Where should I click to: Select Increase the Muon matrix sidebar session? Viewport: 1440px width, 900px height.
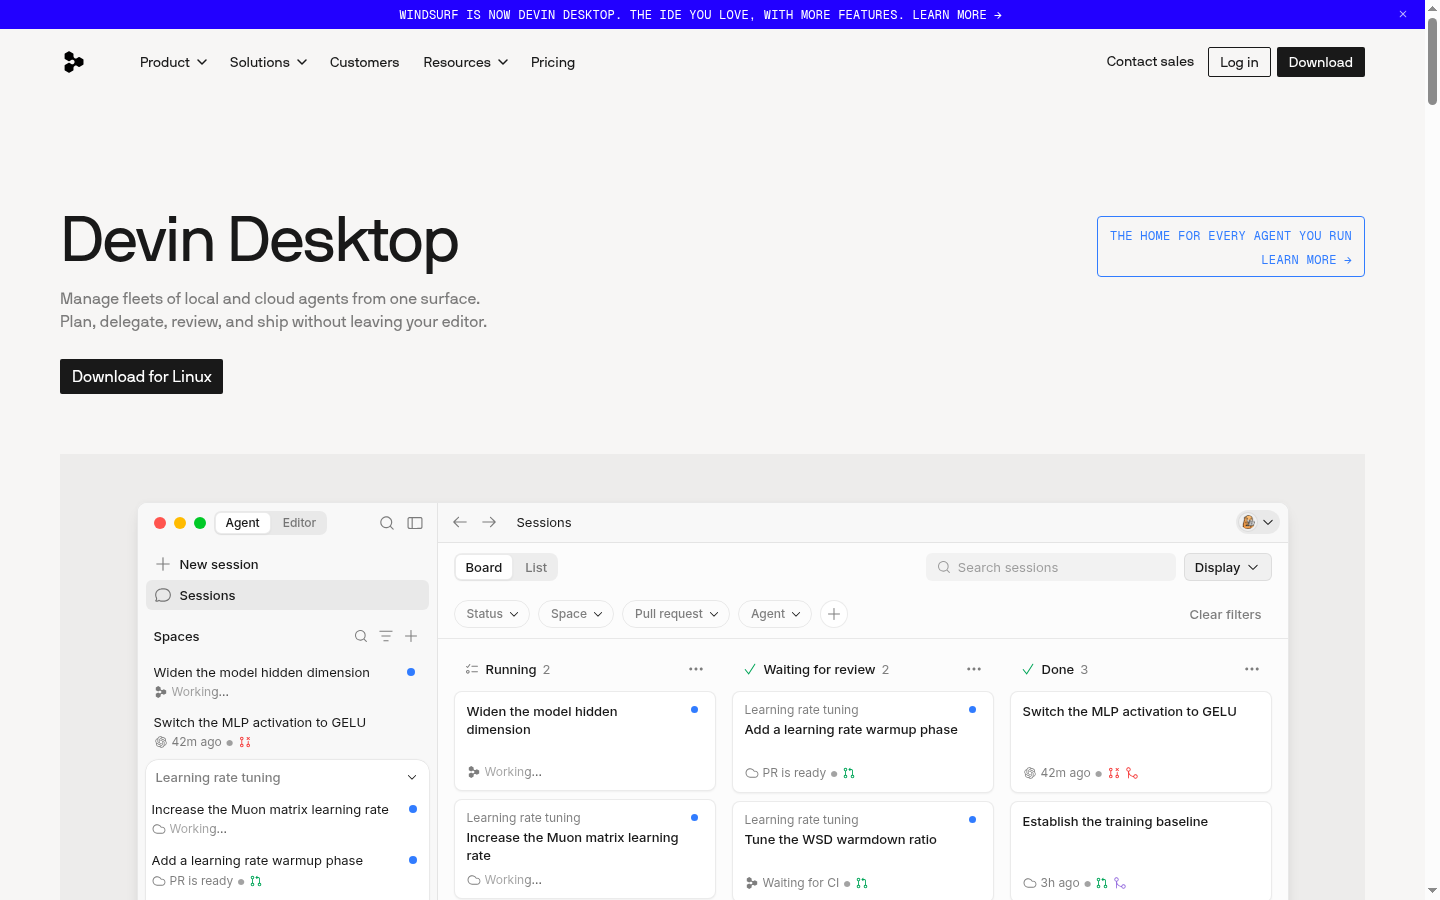click(287, 818)
